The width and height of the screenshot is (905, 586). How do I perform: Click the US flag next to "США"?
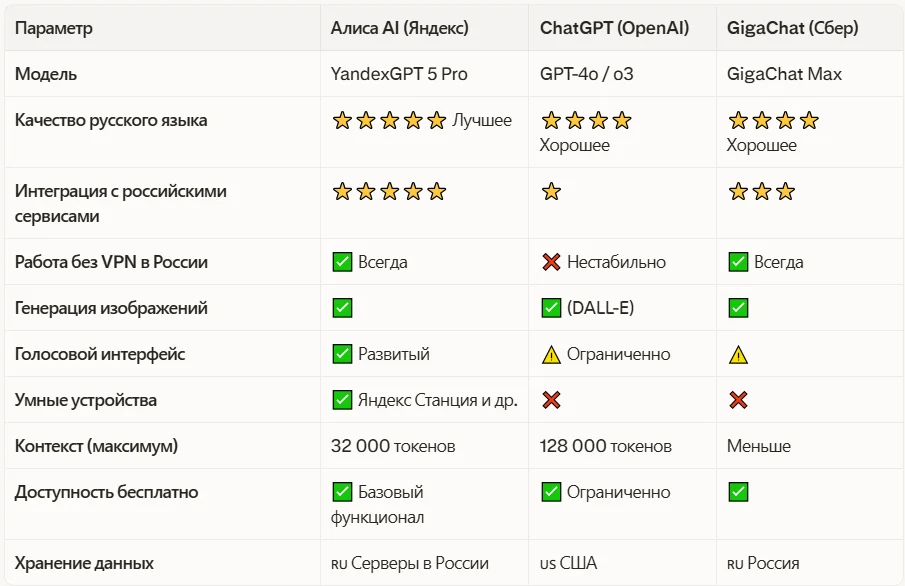coord(548,564)
